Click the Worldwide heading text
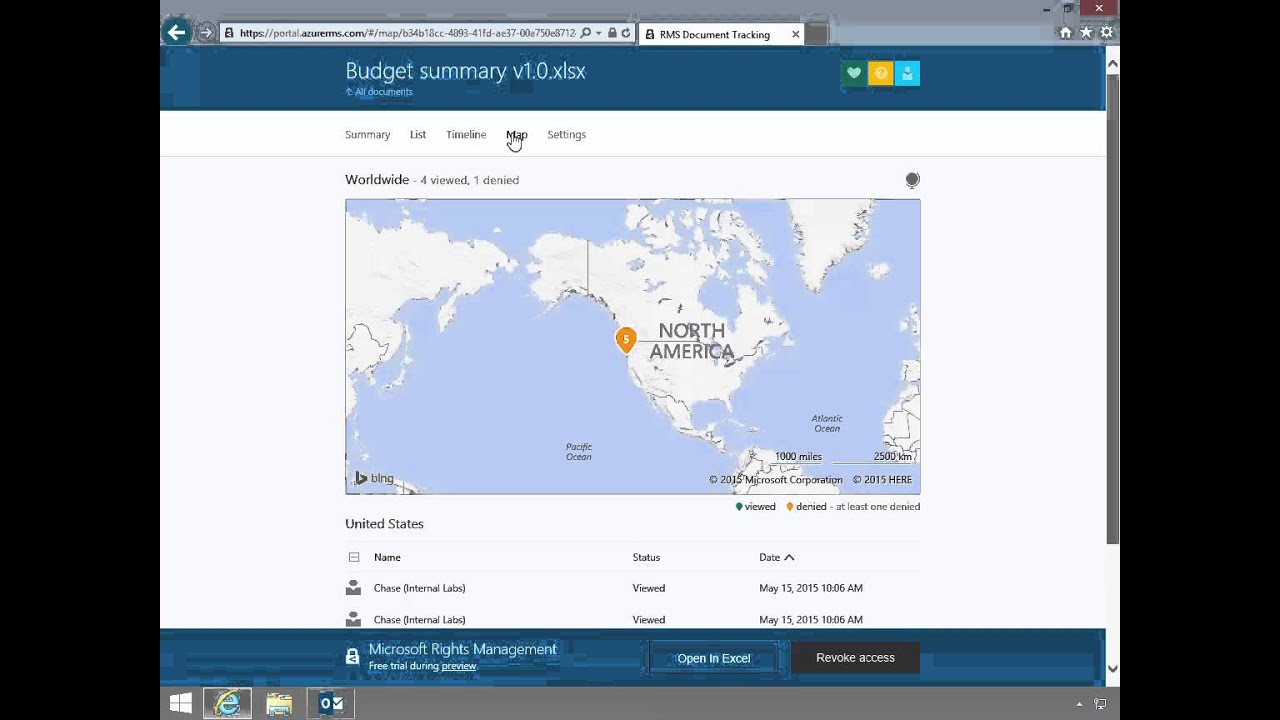The height and width of the screenshot is (720, 1280). click(x=377, y=180)
